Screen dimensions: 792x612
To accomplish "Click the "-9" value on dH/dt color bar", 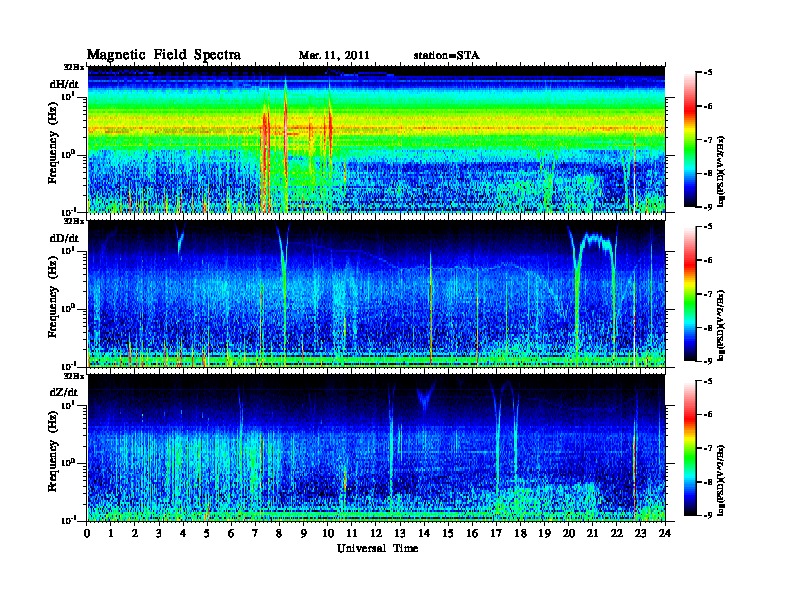I will point(708,207).
